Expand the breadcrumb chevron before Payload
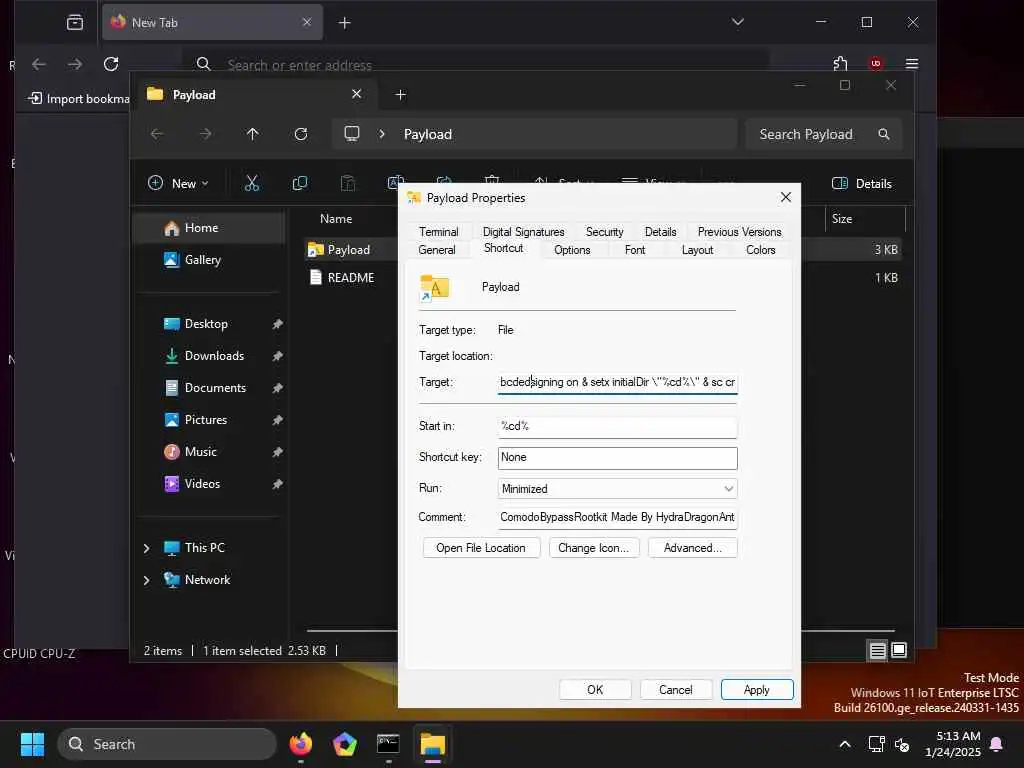Viewport: 1024px width, 768px height. [382, 134]
